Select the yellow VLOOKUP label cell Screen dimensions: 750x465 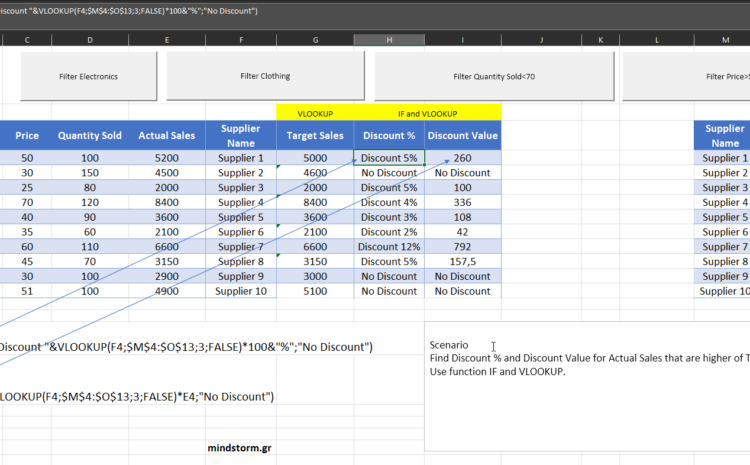(315, 113)
